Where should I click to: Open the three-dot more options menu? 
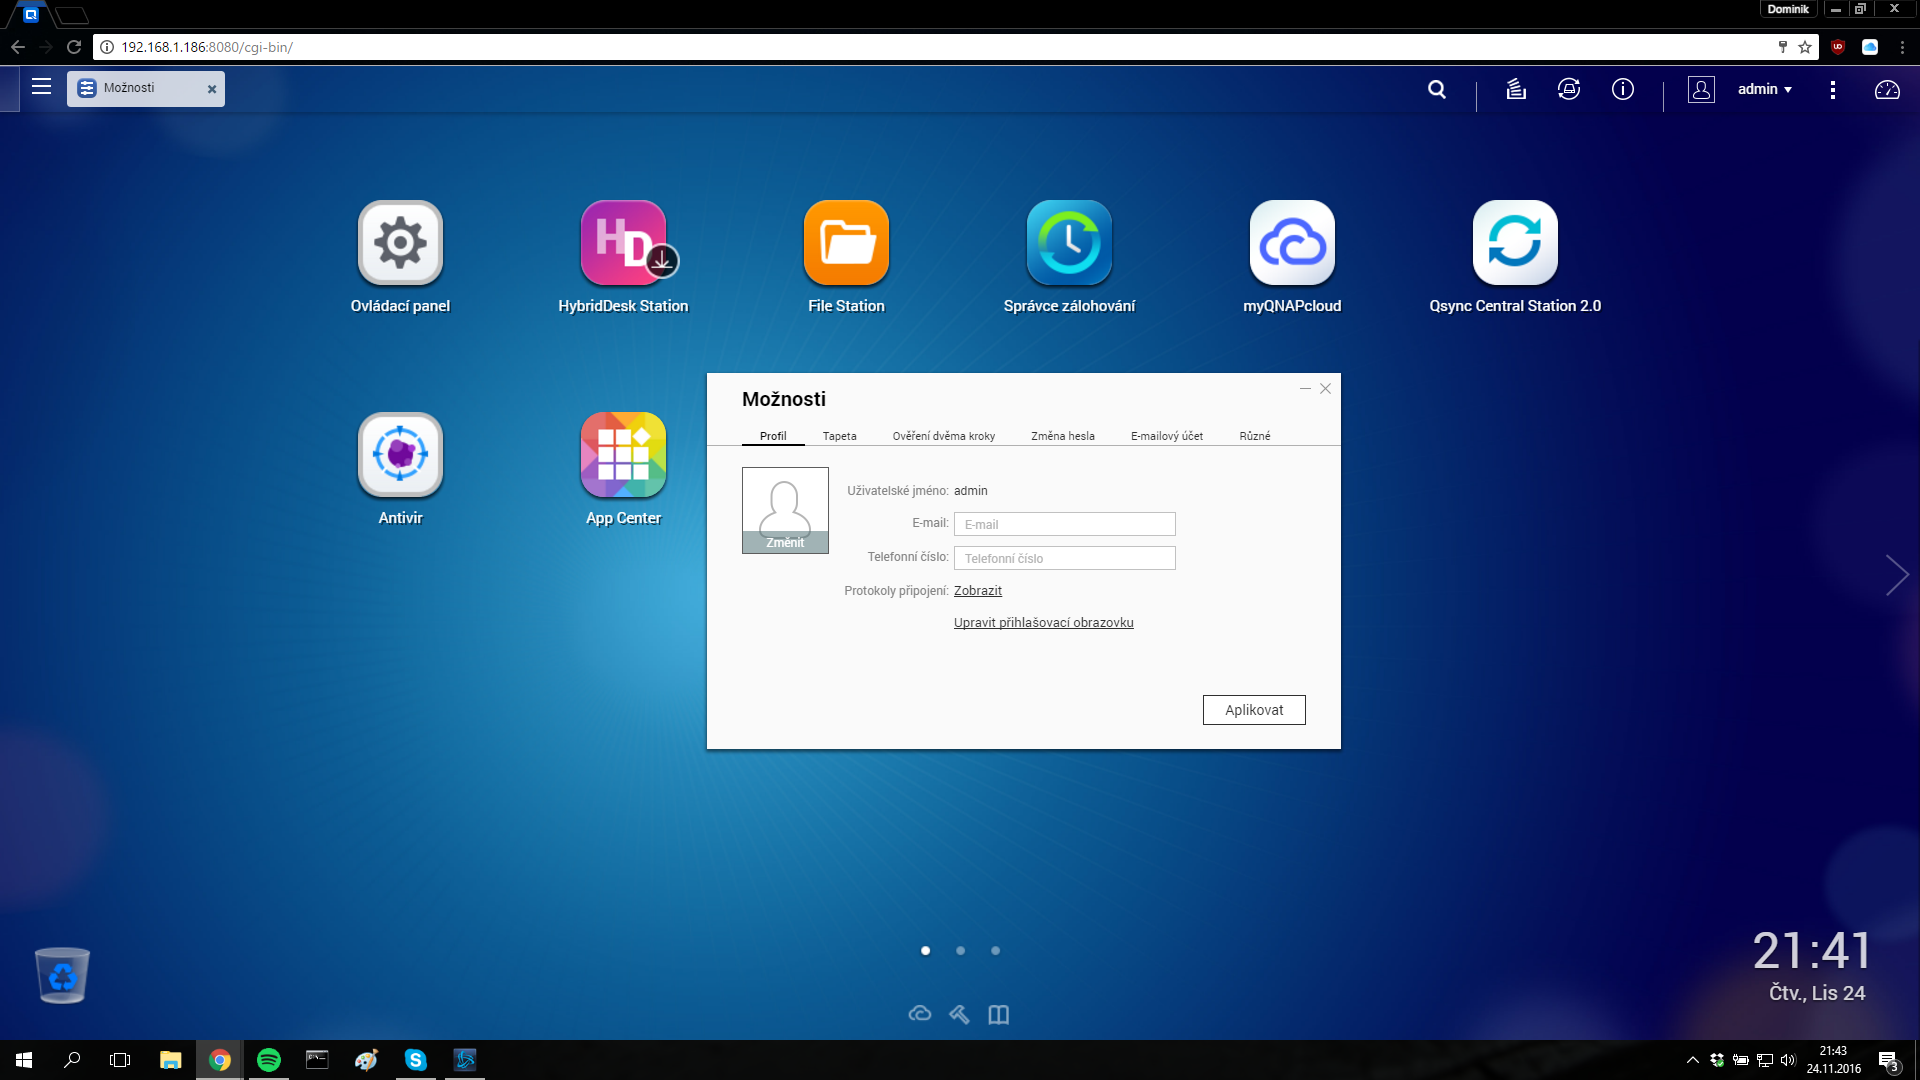1832,90
